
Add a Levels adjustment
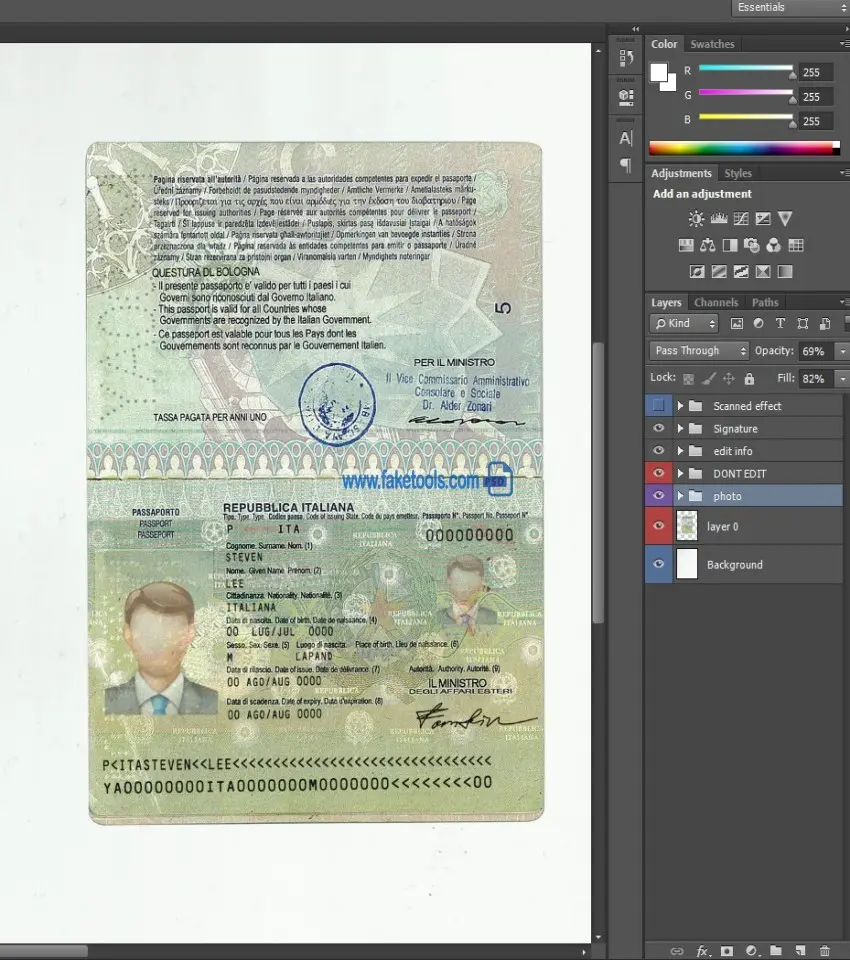tap(718, 219)
